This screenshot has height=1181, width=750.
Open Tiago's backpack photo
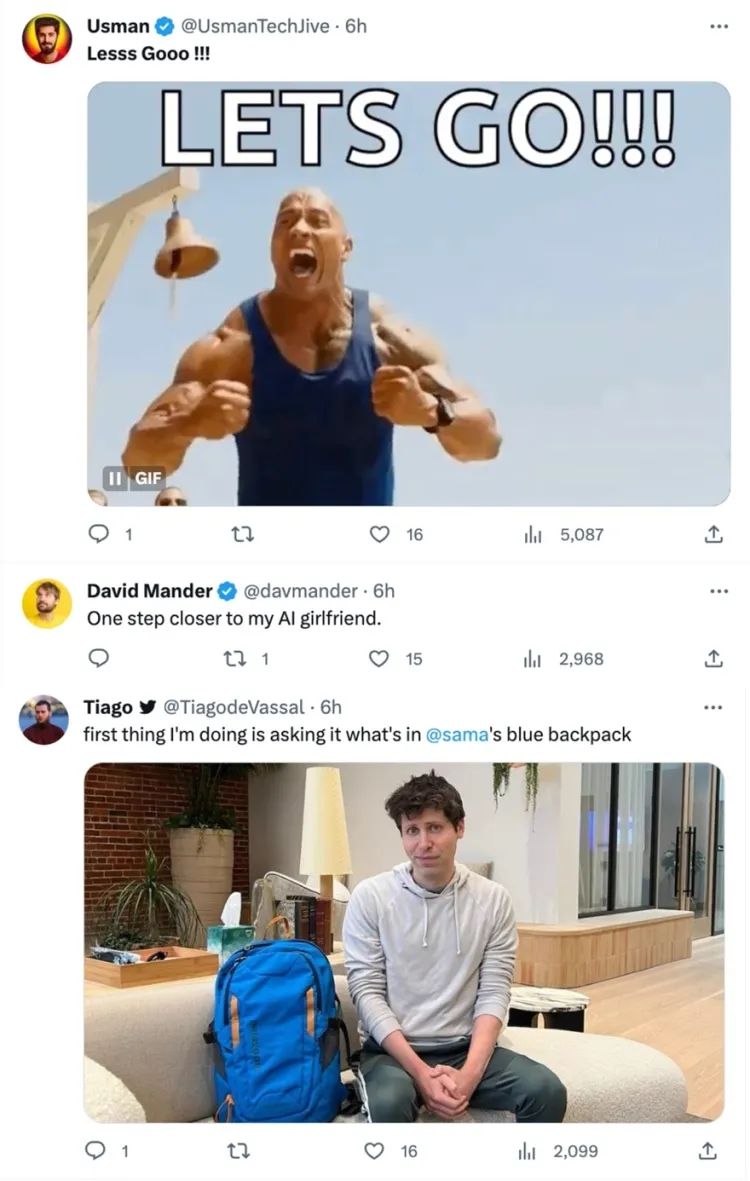(404, 941)
